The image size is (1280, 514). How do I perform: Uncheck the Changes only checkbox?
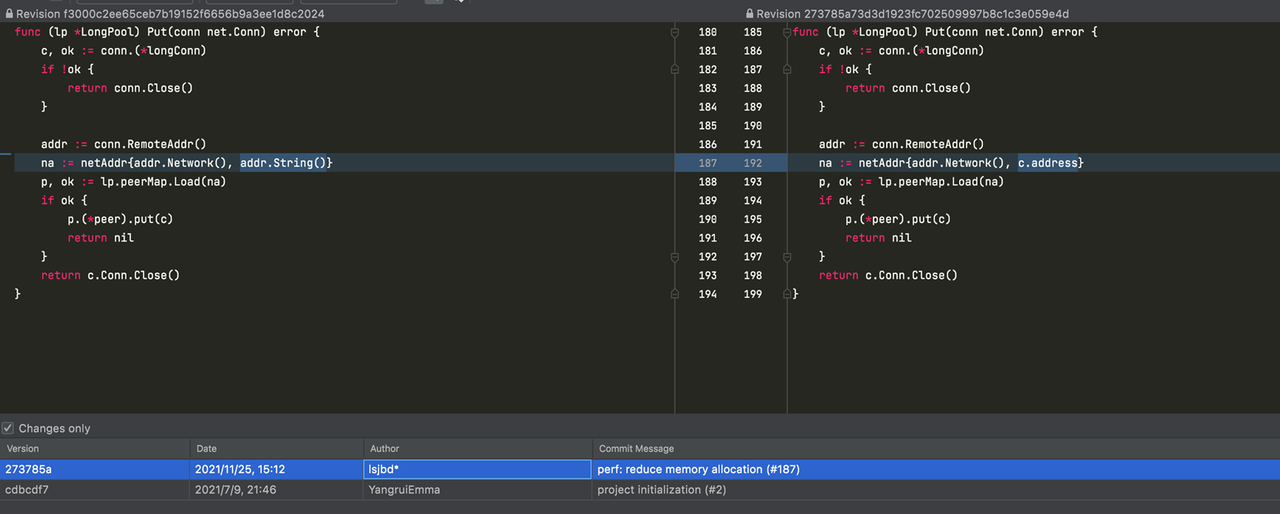pos(9,428)
